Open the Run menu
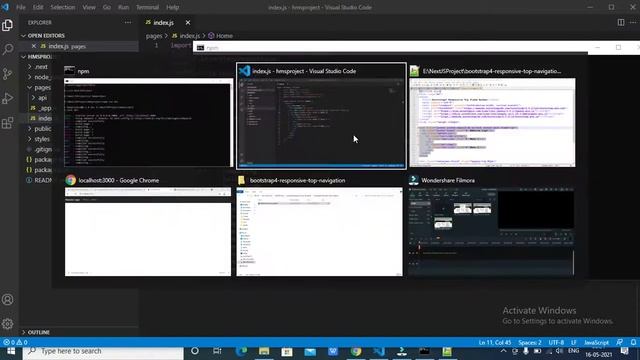The width and height of the screenshot is (640, 360). [123, 7]
